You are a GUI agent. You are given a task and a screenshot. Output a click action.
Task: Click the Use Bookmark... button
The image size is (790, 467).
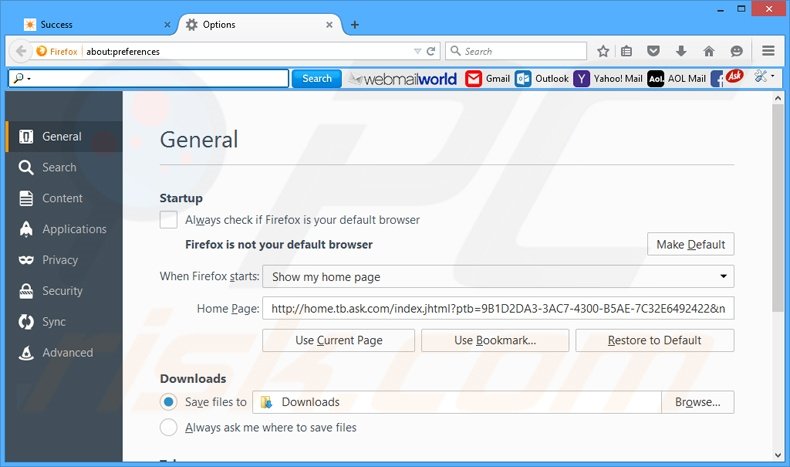495,341
